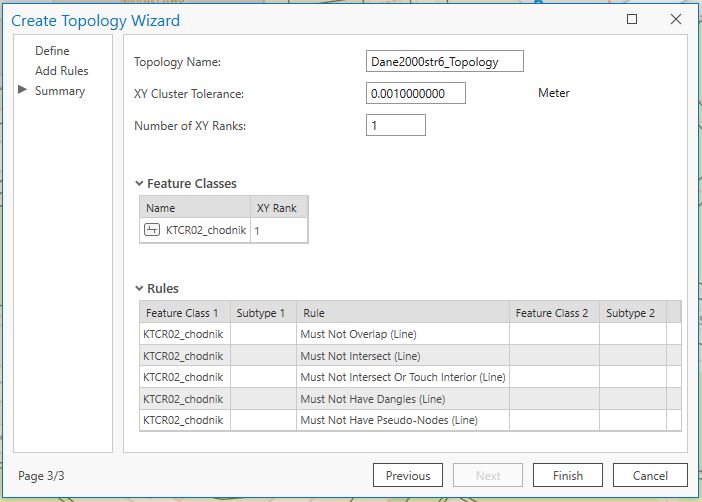Collapse the Feature Classes section
The width and height of the screenshot is (702, 502).
(x=139, y=184)
